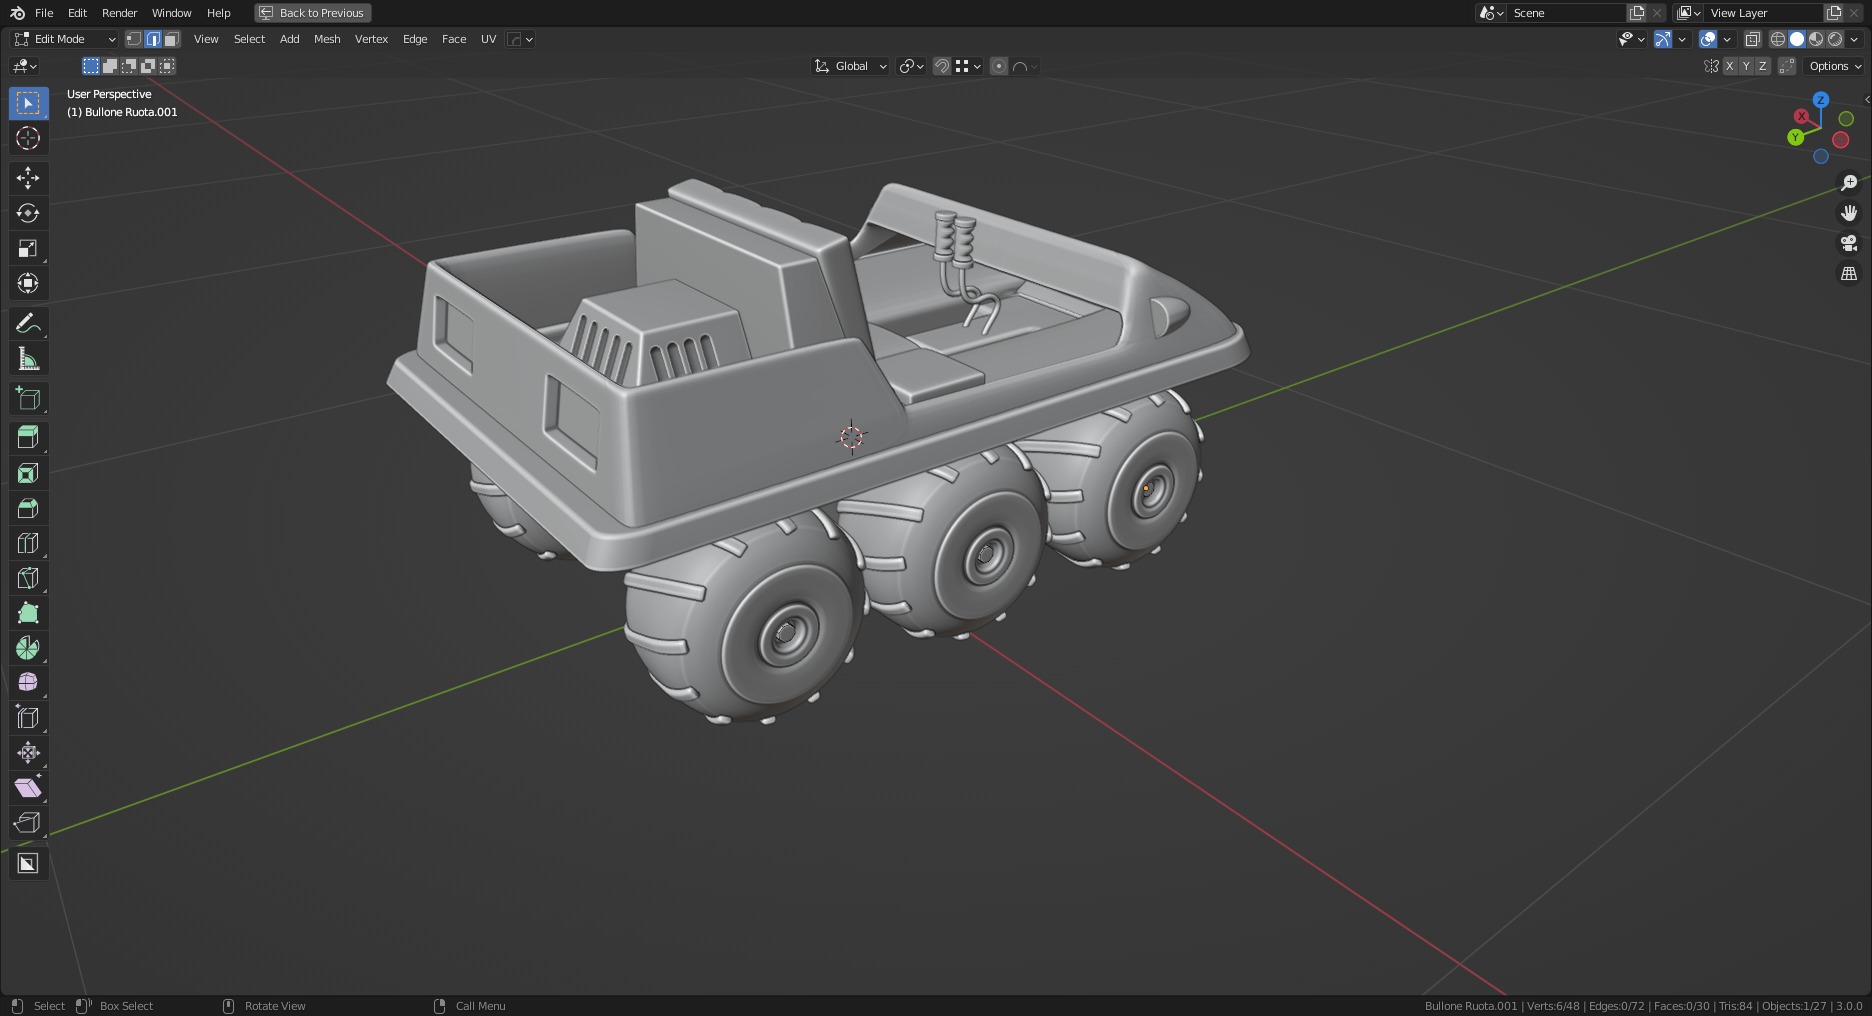
Task: Click the Back to Previous button
Action: 313,13
